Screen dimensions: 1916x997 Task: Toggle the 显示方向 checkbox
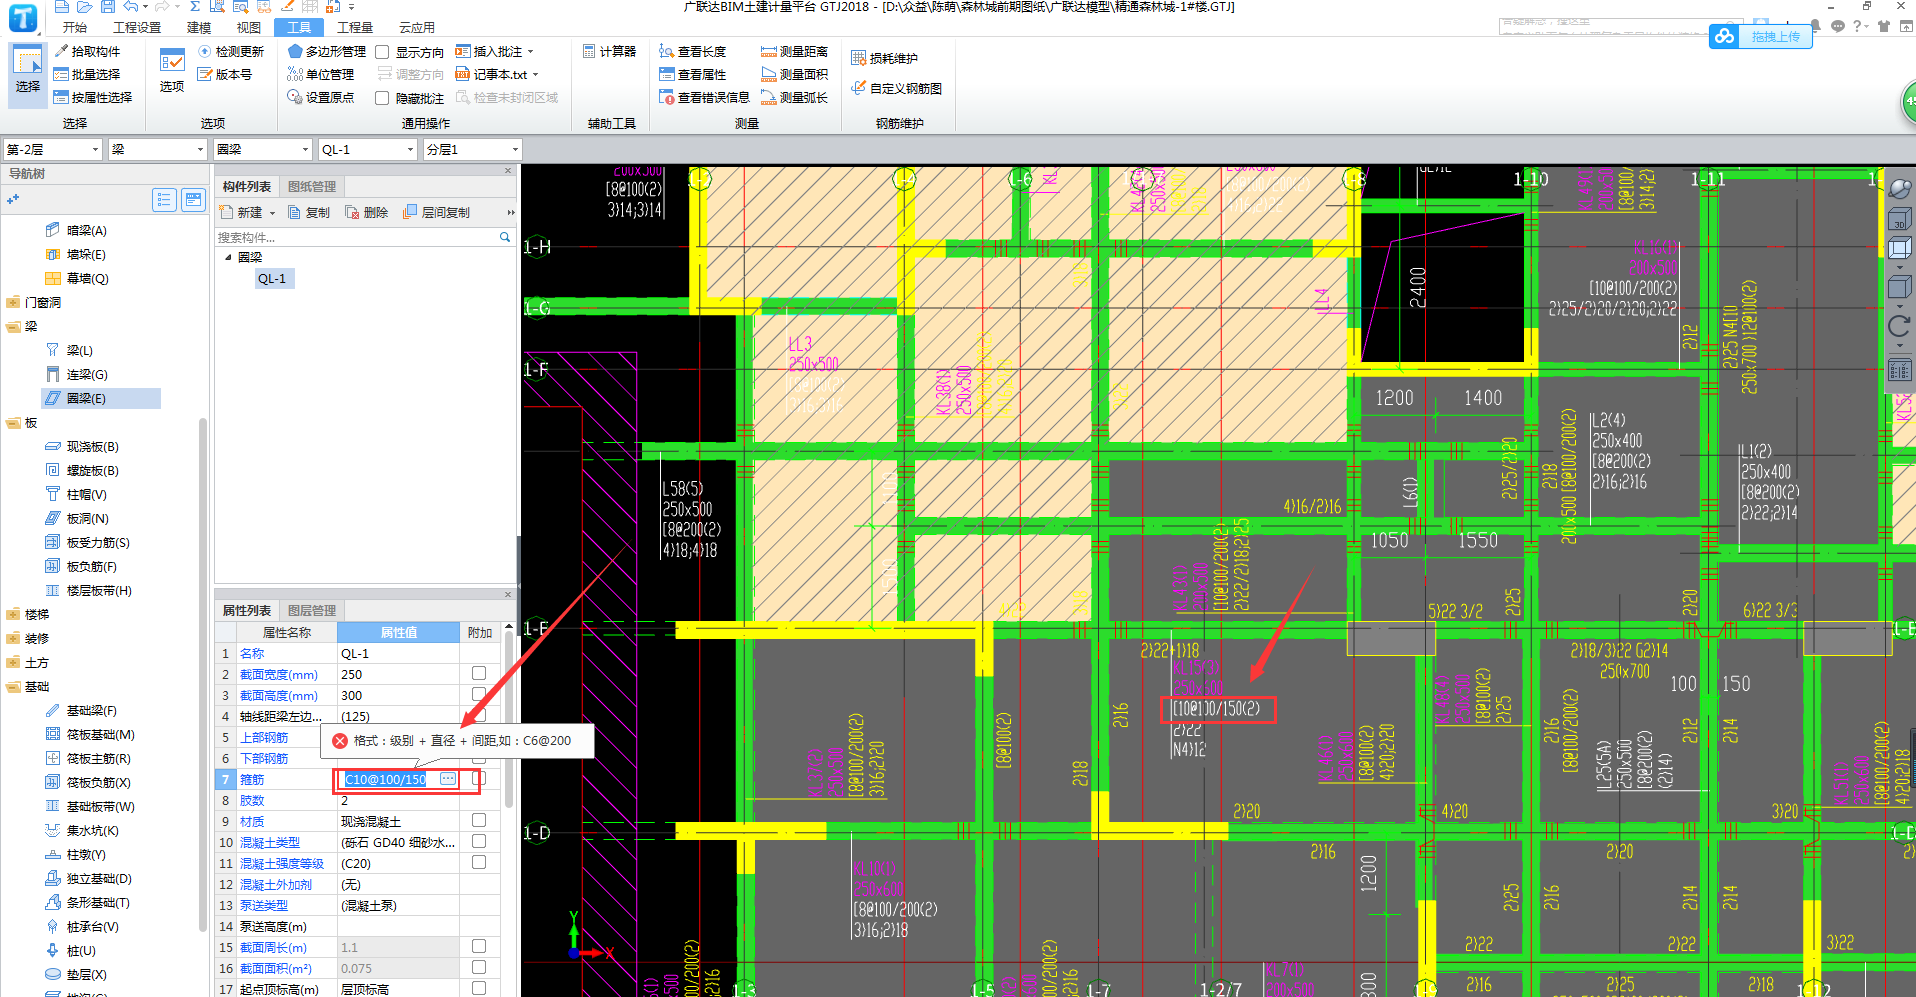point(382,52)
